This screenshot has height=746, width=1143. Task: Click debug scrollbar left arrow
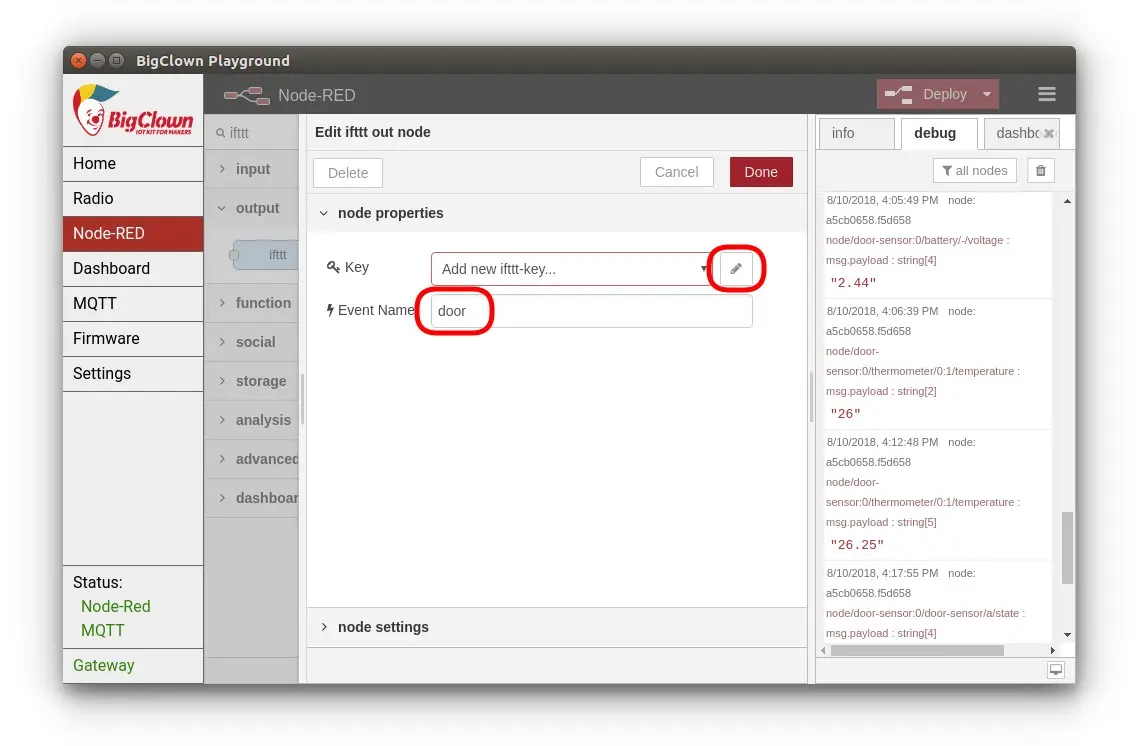point(824,650)
